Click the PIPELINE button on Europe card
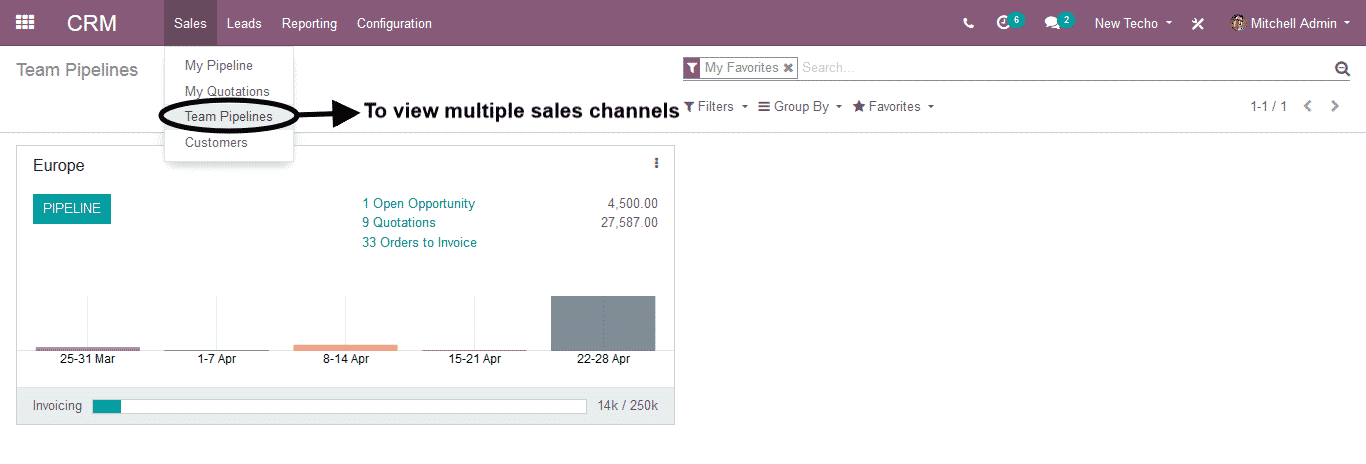The image size is (1366, 464). [72, 209]
